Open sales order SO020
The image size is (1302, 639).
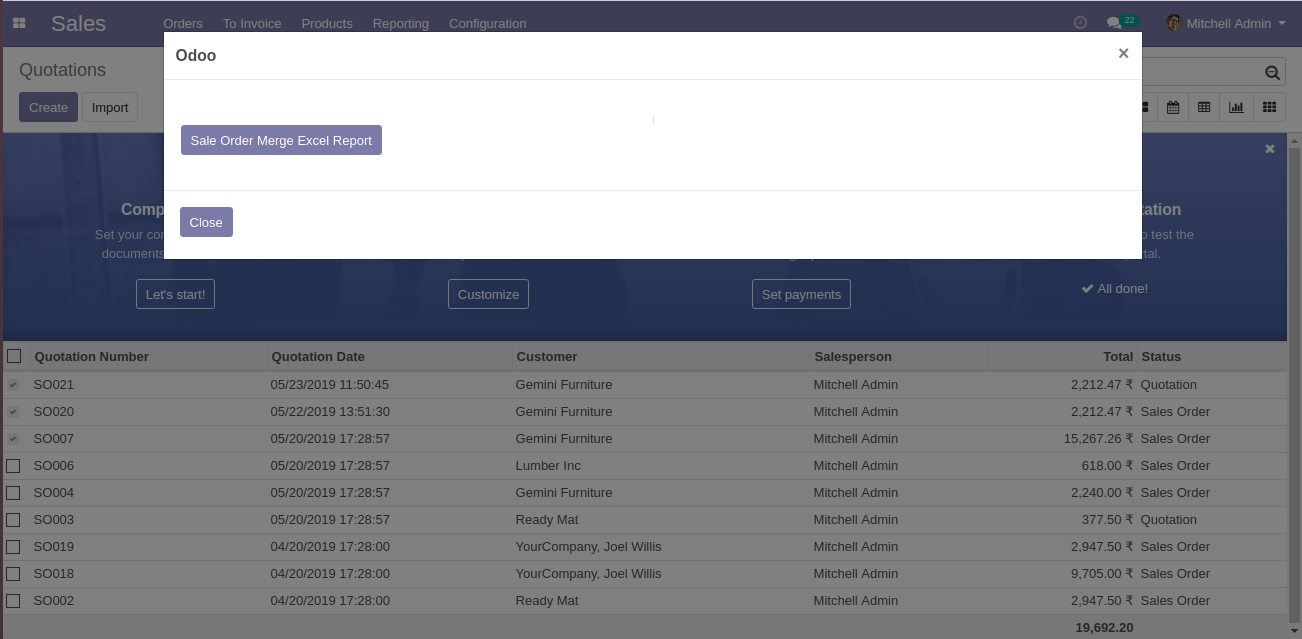[54, 412]
